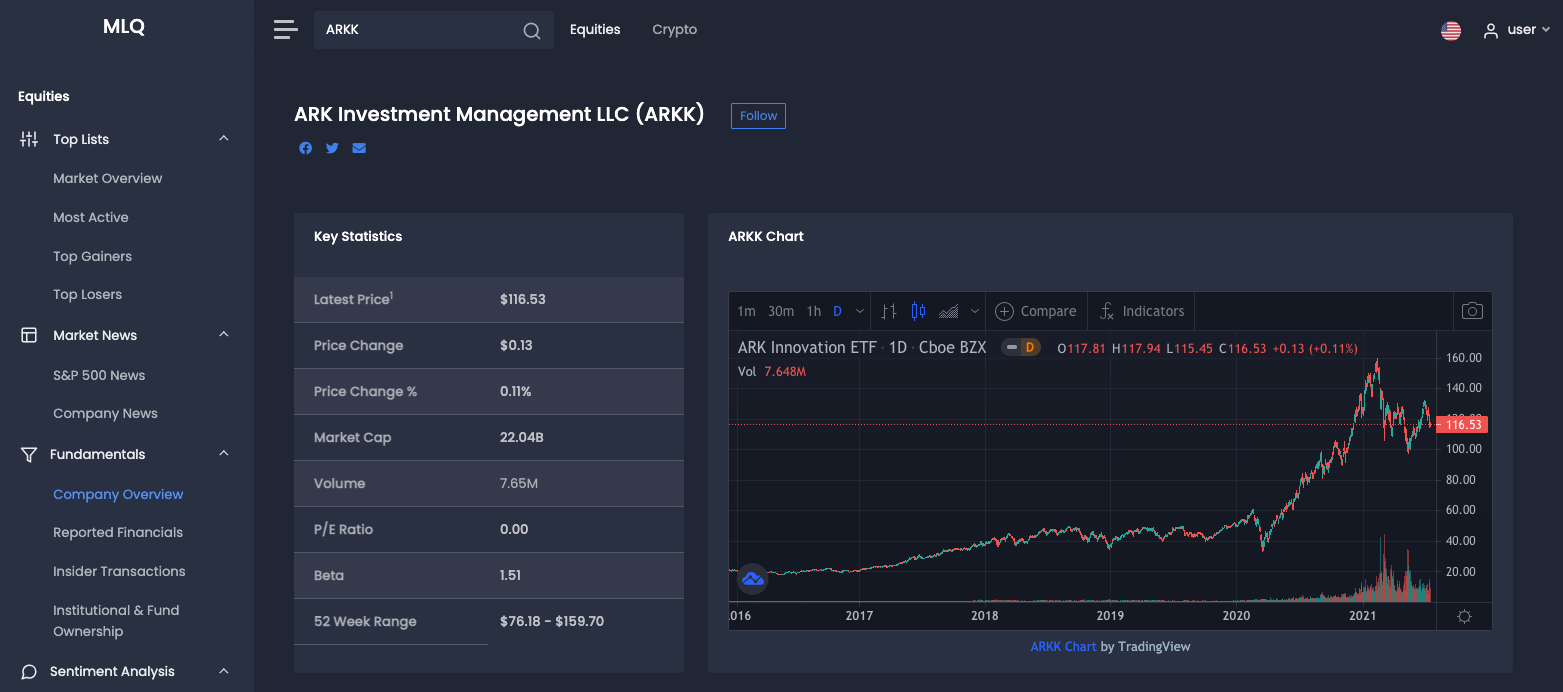Select bar chart style icon

[889, 311]
